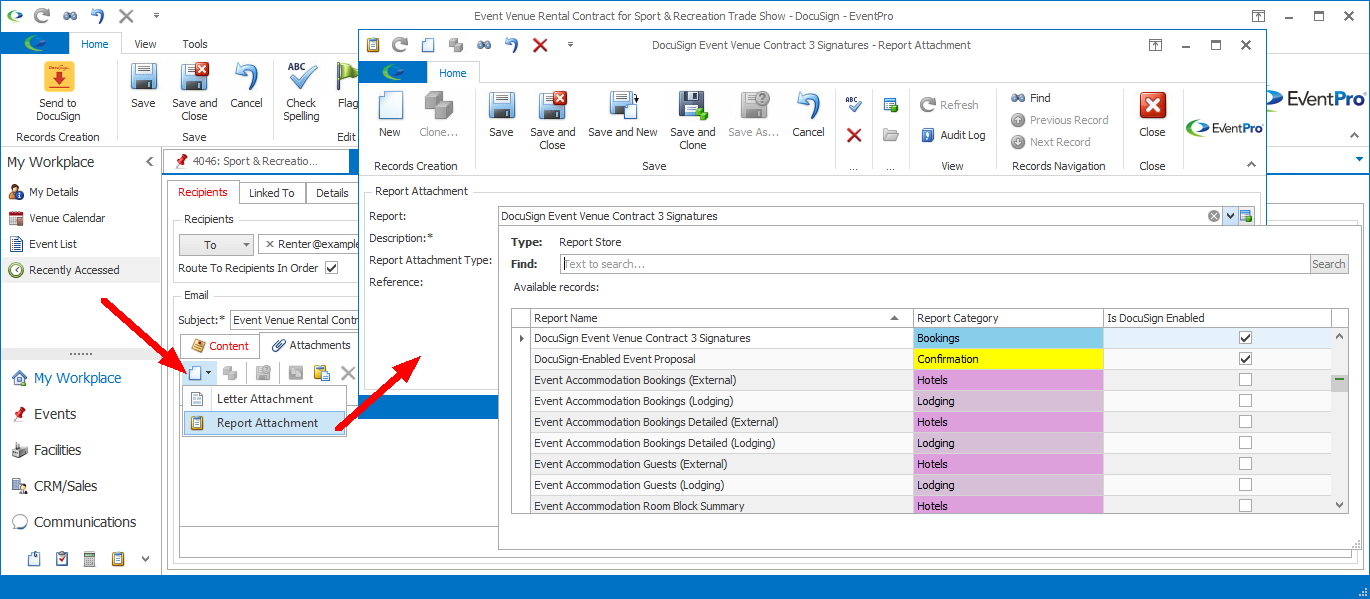The image size is (1370, 599).
Task: Select Report Attachment menu item
Action: [265, 423]
